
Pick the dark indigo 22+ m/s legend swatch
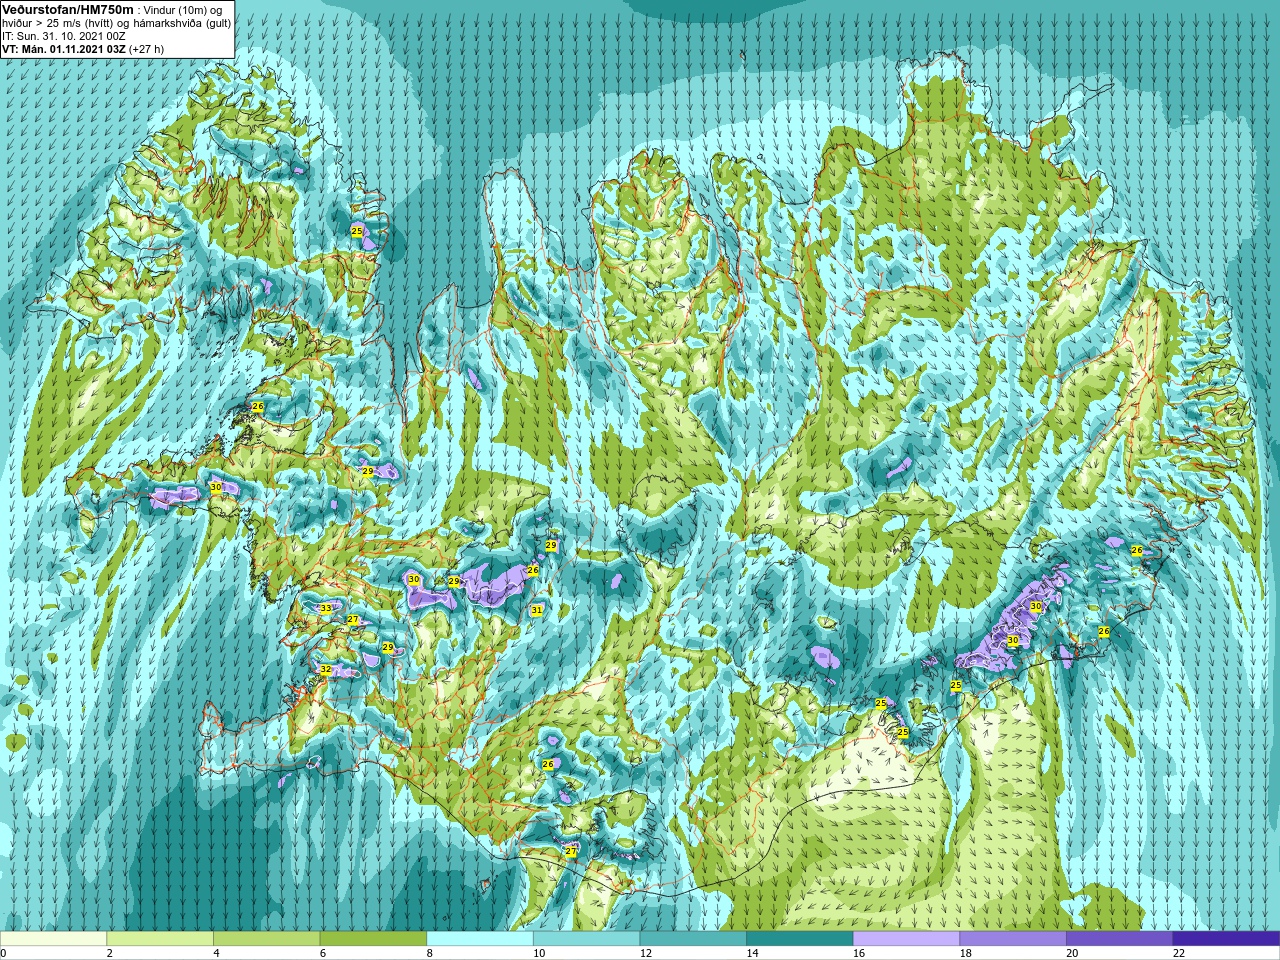pyautogui.click(x=1226, y=939)
